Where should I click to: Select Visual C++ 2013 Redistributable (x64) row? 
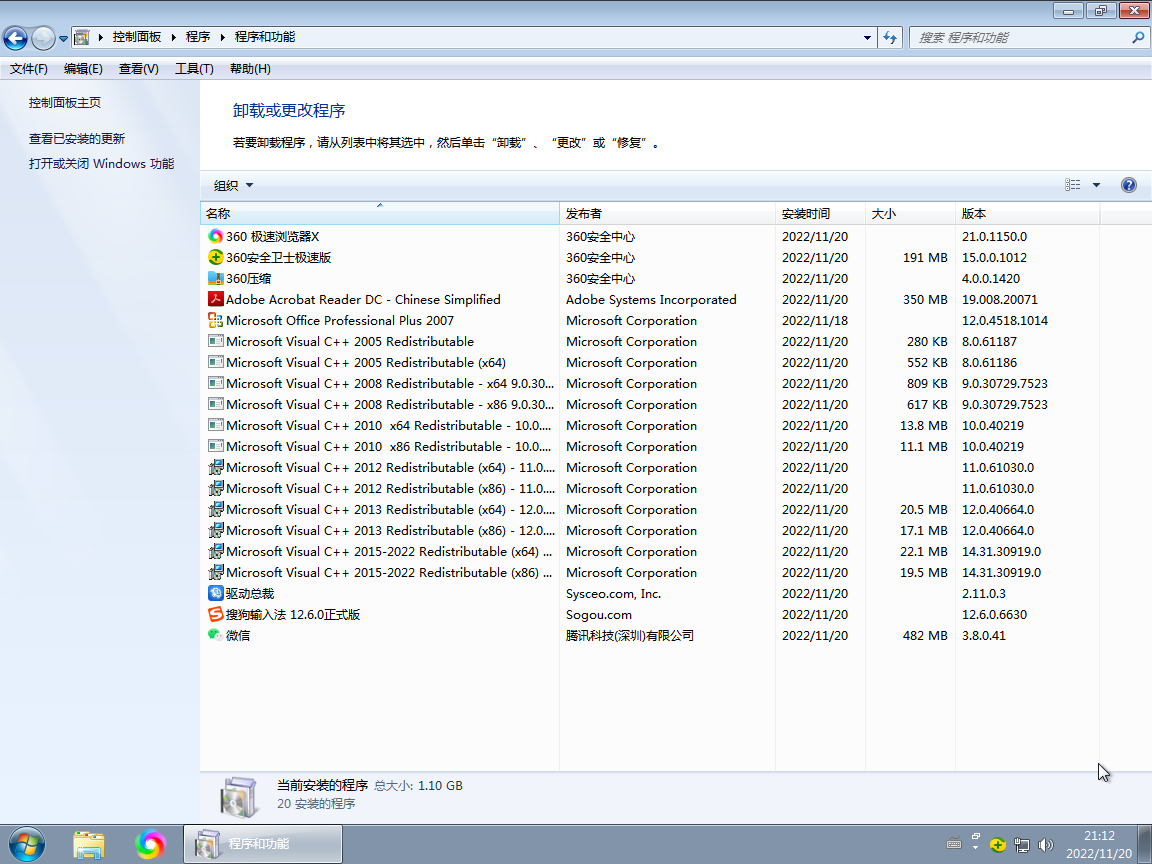point(649,509)
